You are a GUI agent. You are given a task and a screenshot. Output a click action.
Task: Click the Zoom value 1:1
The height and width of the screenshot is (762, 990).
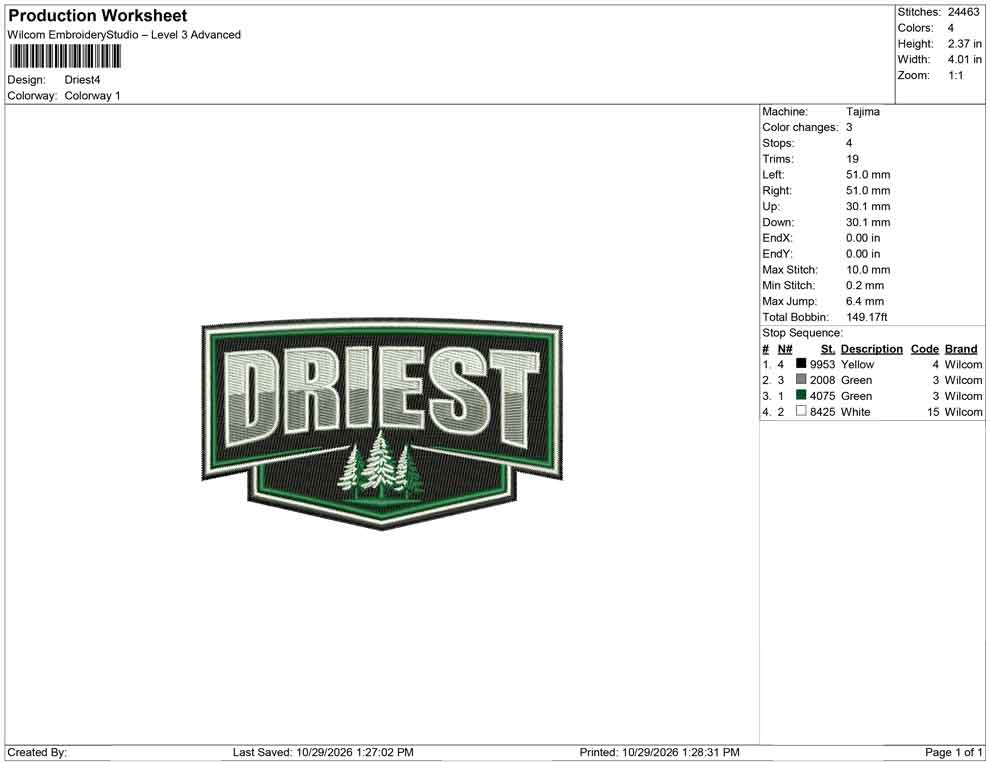pos(956,75)
